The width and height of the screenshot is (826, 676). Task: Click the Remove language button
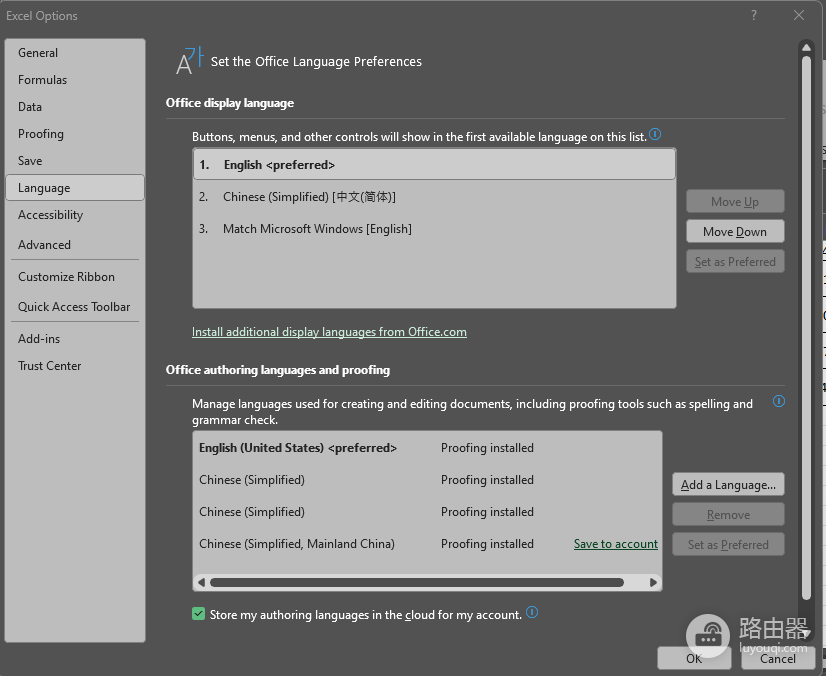(728, 514)
